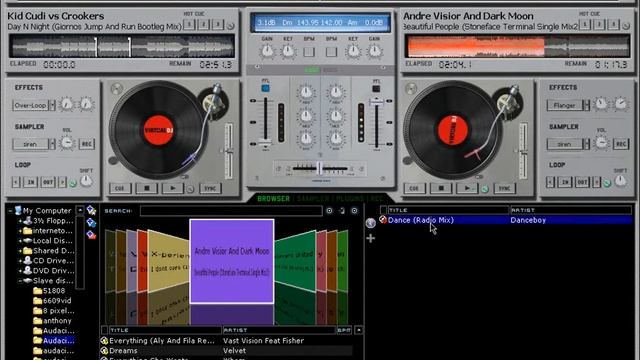Image resolution: width=640 pixels, height=360 pixels.
Task: Open the left deck Over-Loop effect dropdown
Action: [52, 105]
